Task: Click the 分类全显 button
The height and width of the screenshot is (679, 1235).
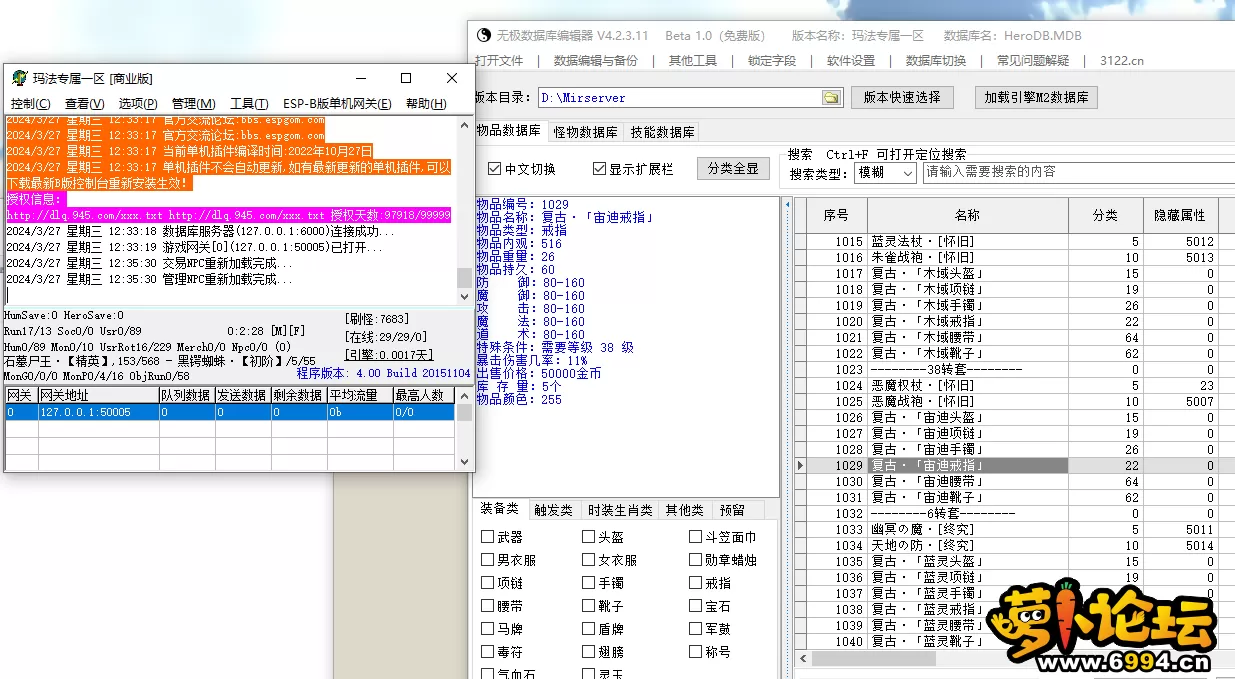Action: click(733, 168)
